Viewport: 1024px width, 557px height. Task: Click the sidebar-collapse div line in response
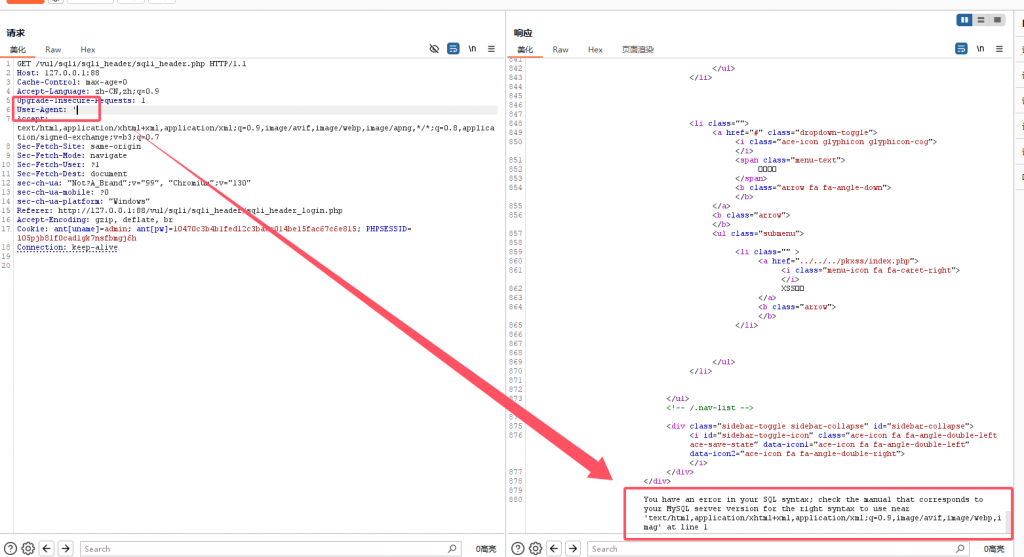(820, 426)
